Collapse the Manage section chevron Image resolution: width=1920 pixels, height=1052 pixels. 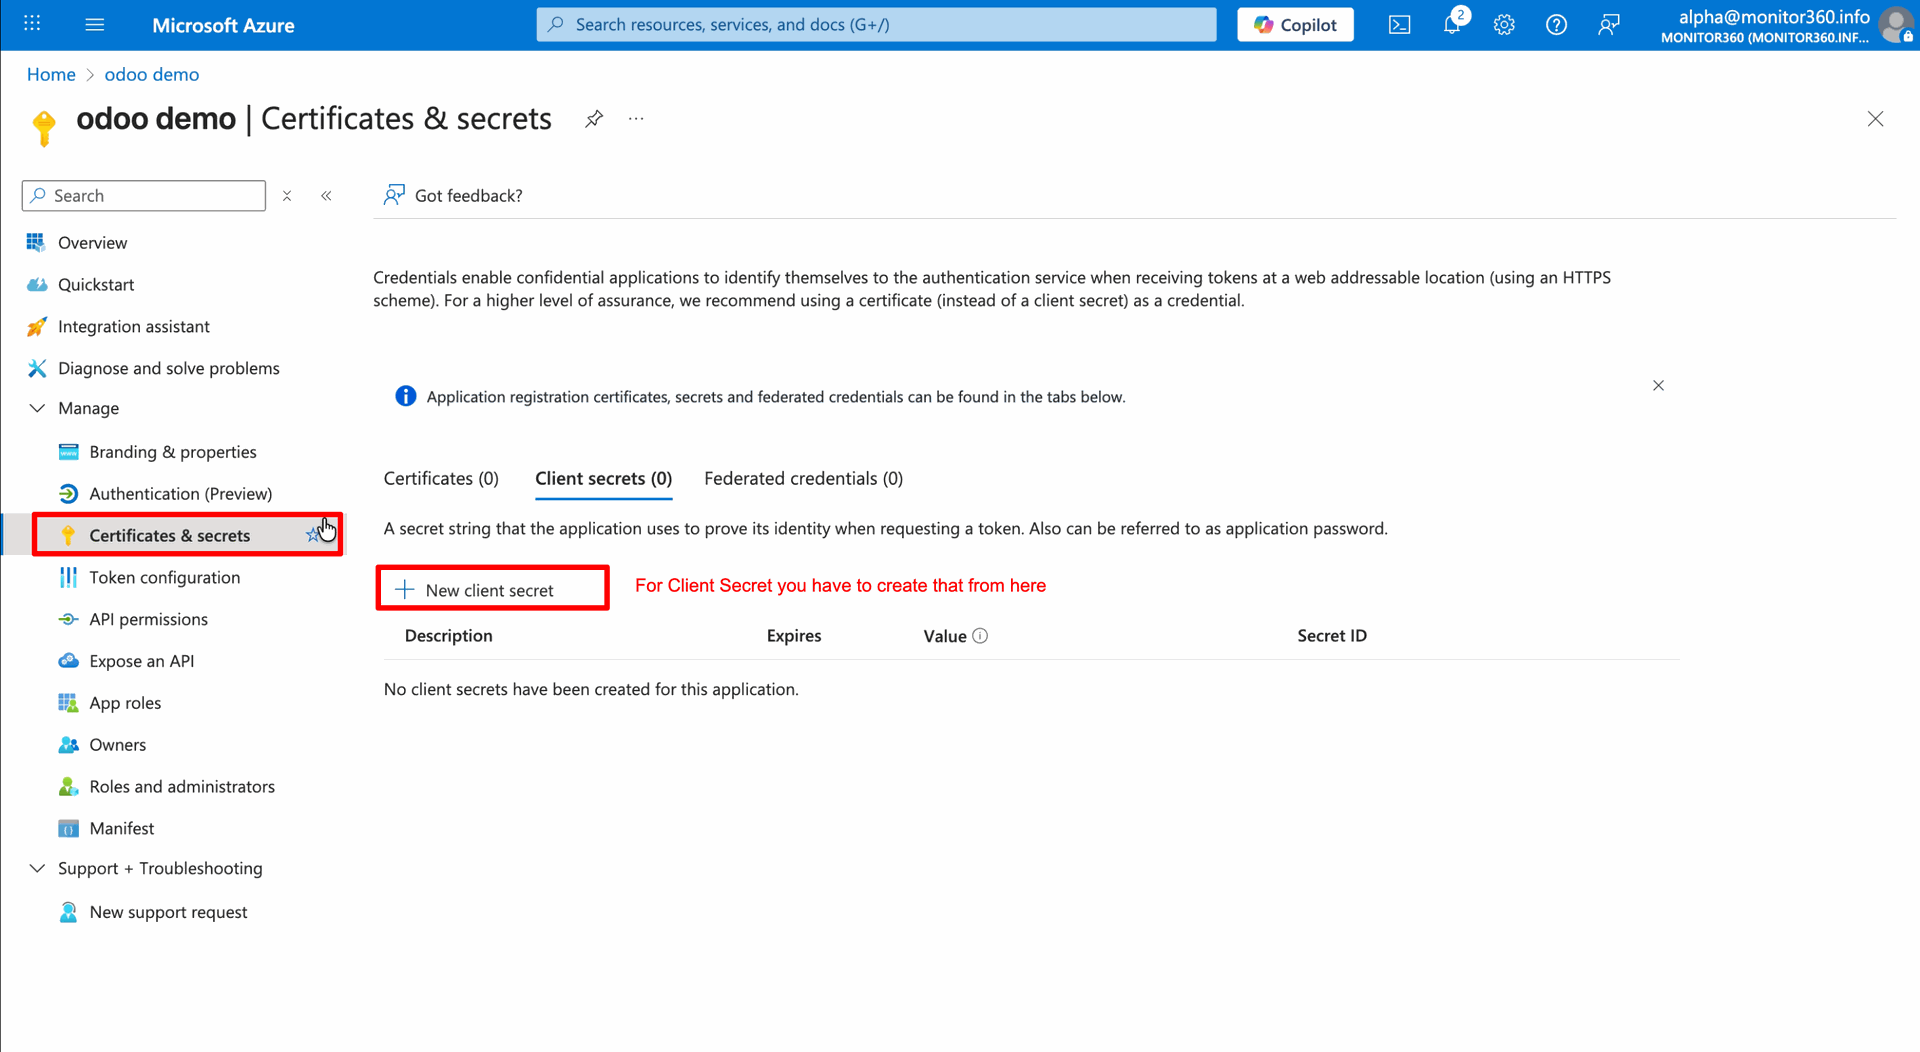[37, 408]
